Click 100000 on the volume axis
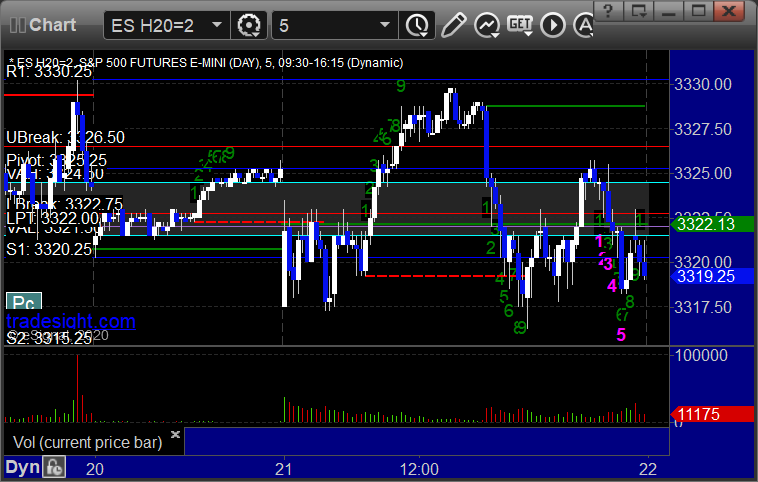This screenshot has height=482, width=758. click(x=701, y=355)
